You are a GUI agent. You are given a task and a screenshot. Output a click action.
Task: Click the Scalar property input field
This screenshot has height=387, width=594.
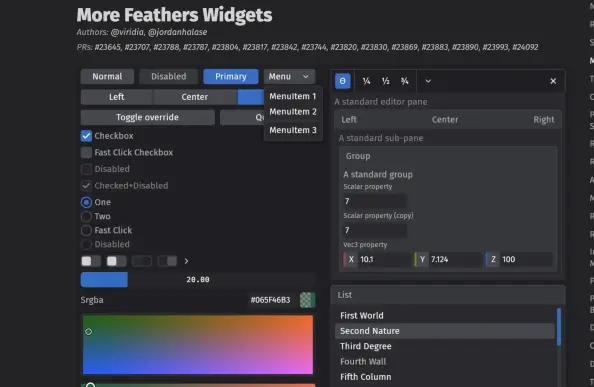tap(375, 201)
